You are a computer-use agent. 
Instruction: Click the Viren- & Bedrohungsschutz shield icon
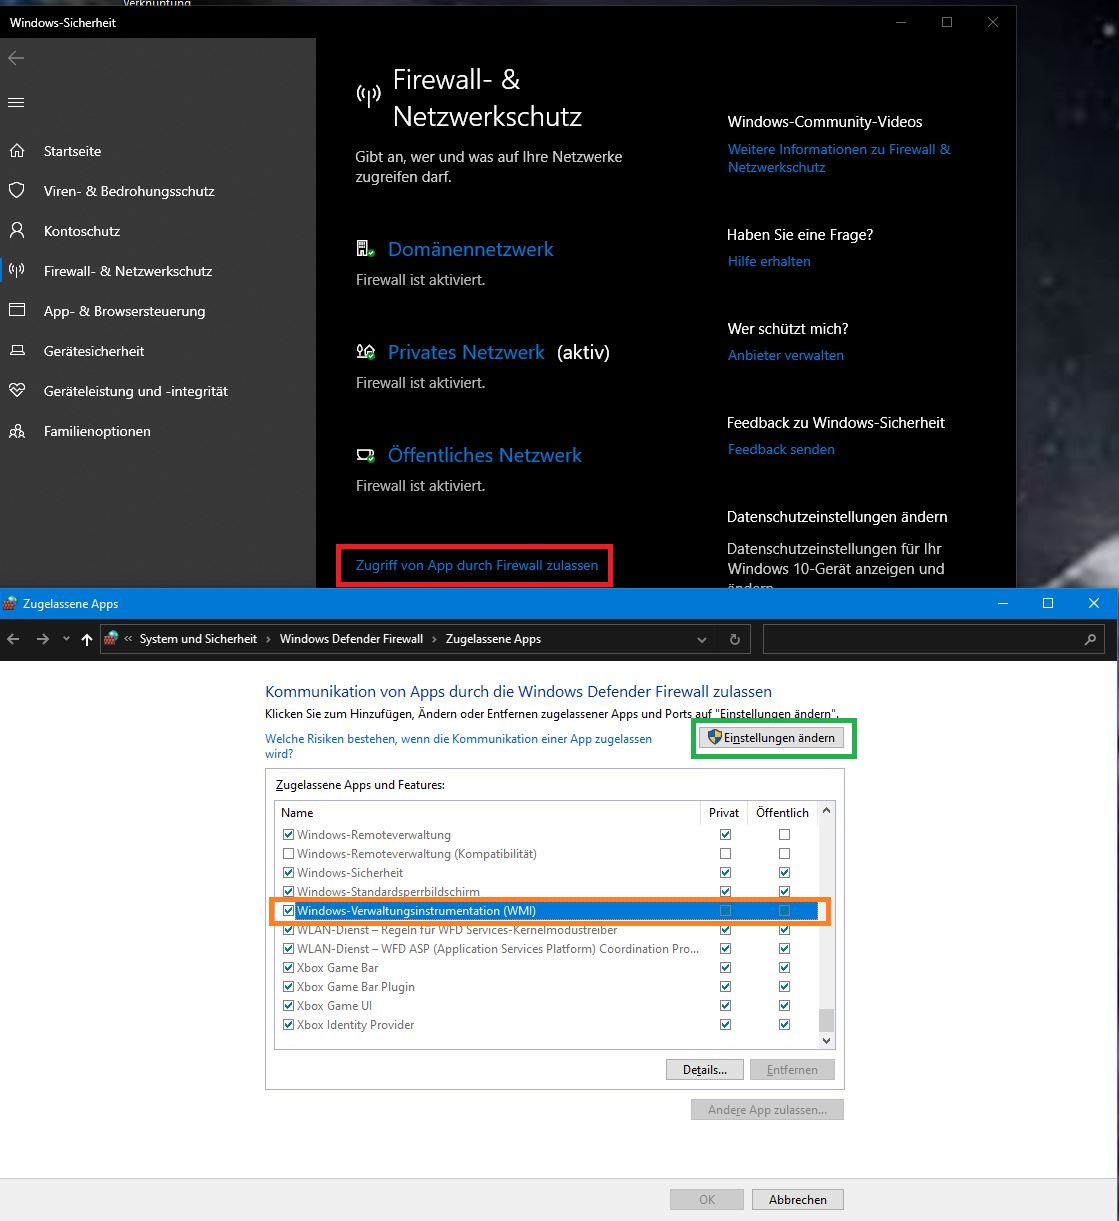(17, 191)
